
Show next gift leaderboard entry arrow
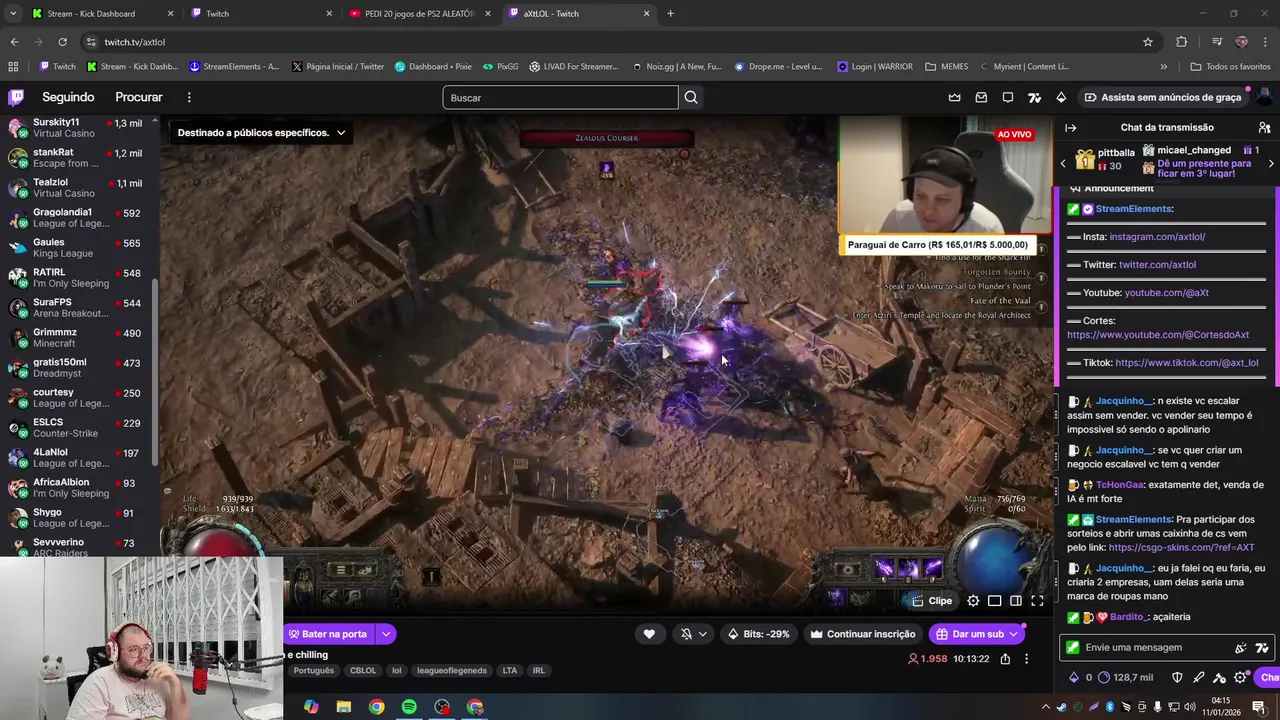pos(1272,162)
